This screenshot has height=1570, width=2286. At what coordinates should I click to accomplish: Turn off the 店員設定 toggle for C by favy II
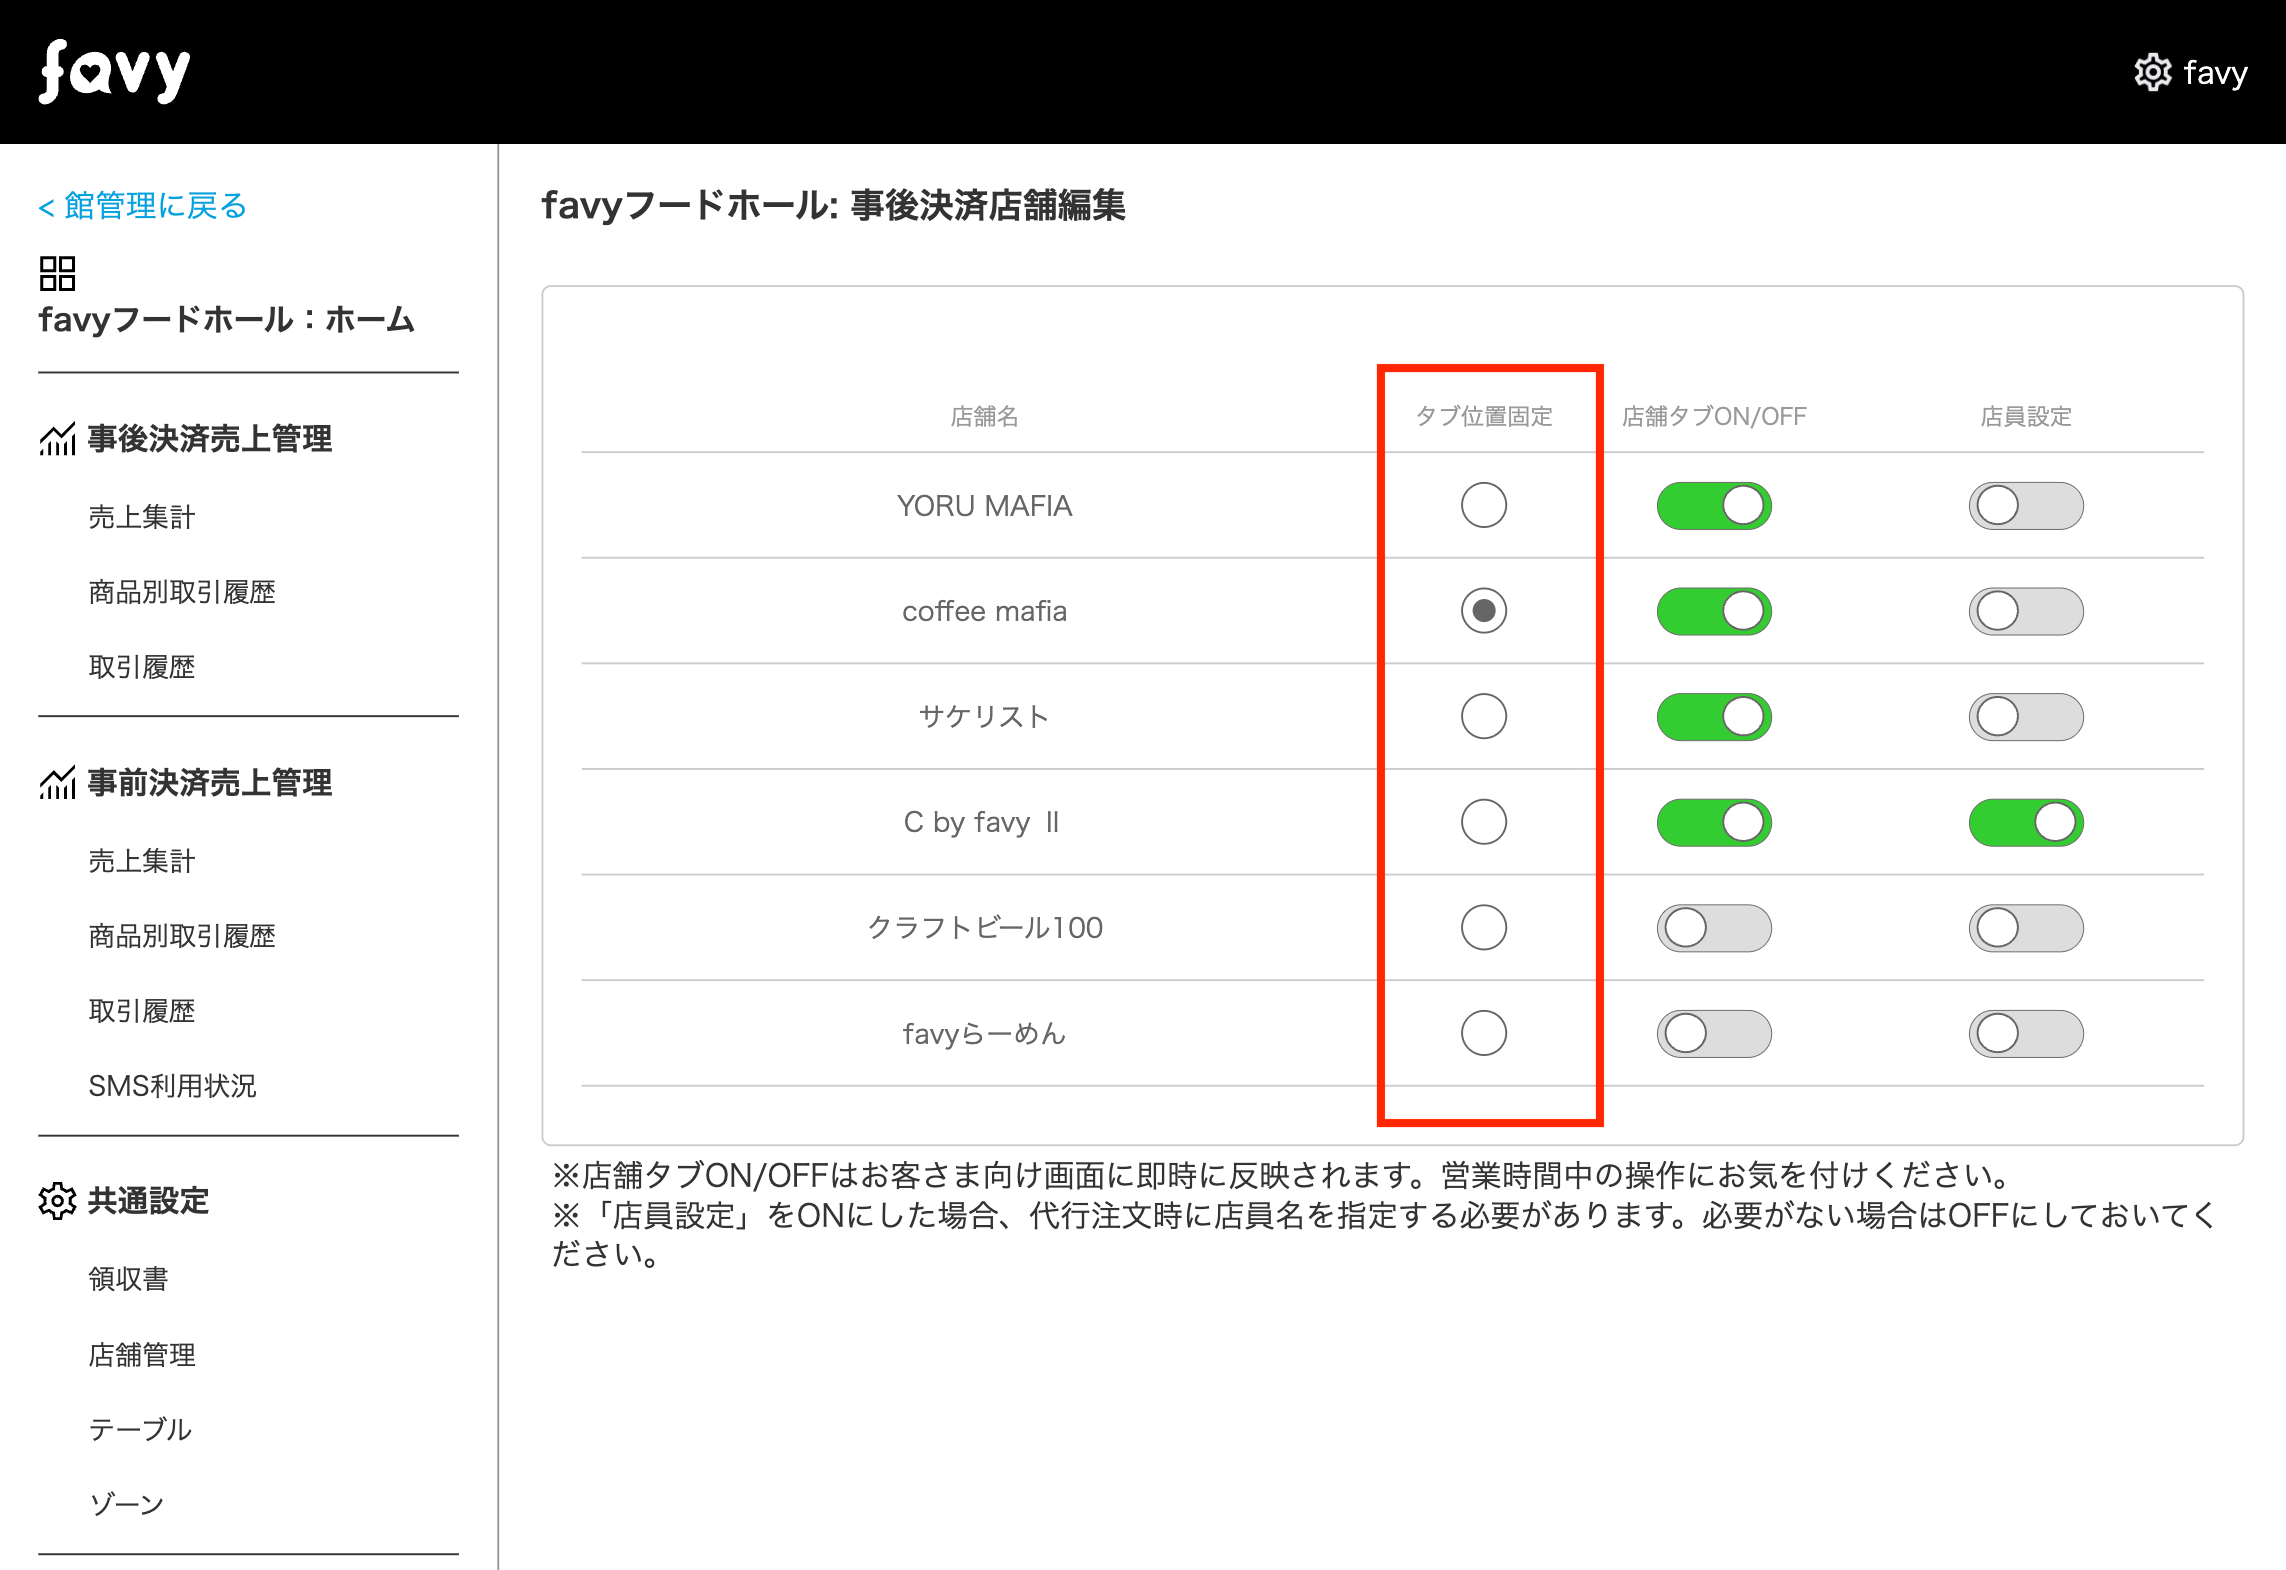[x=2026, y=822]
